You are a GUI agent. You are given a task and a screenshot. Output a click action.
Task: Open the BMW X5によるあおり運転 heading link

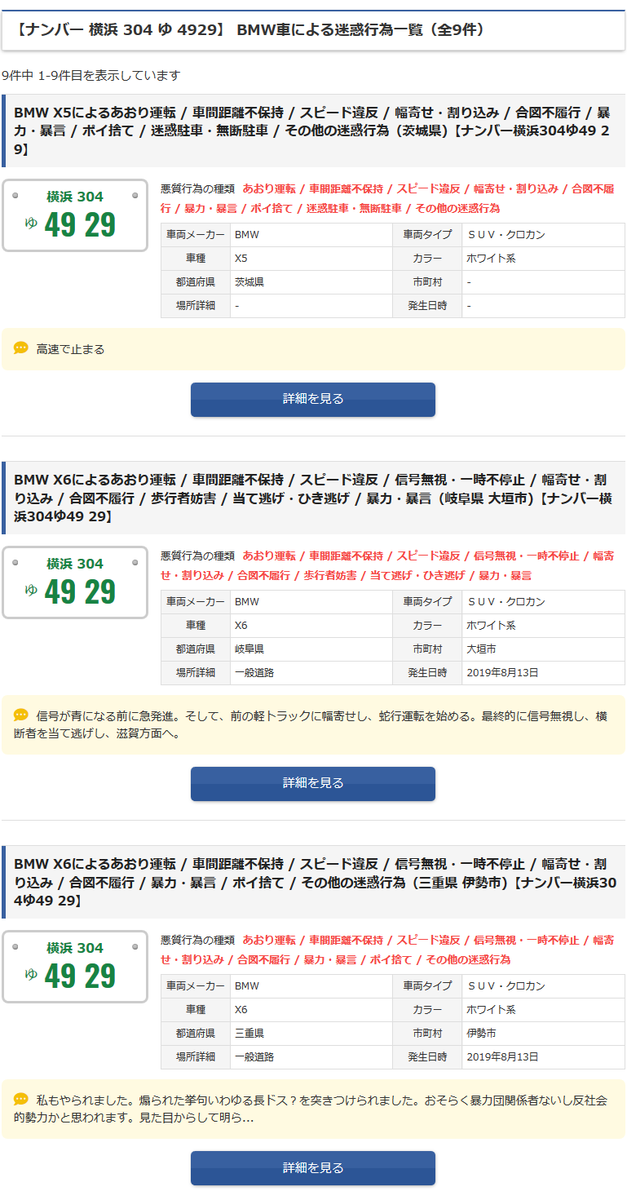[x=313, y=131]
